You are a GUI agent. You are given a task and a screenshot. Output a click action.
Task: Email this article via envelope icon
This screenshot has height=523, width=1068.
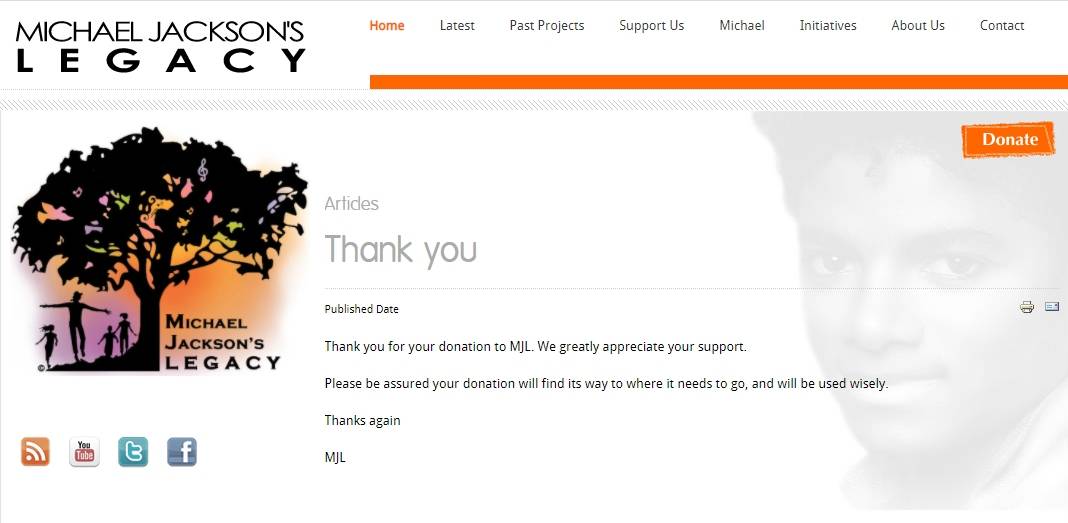click(1052, 306)
